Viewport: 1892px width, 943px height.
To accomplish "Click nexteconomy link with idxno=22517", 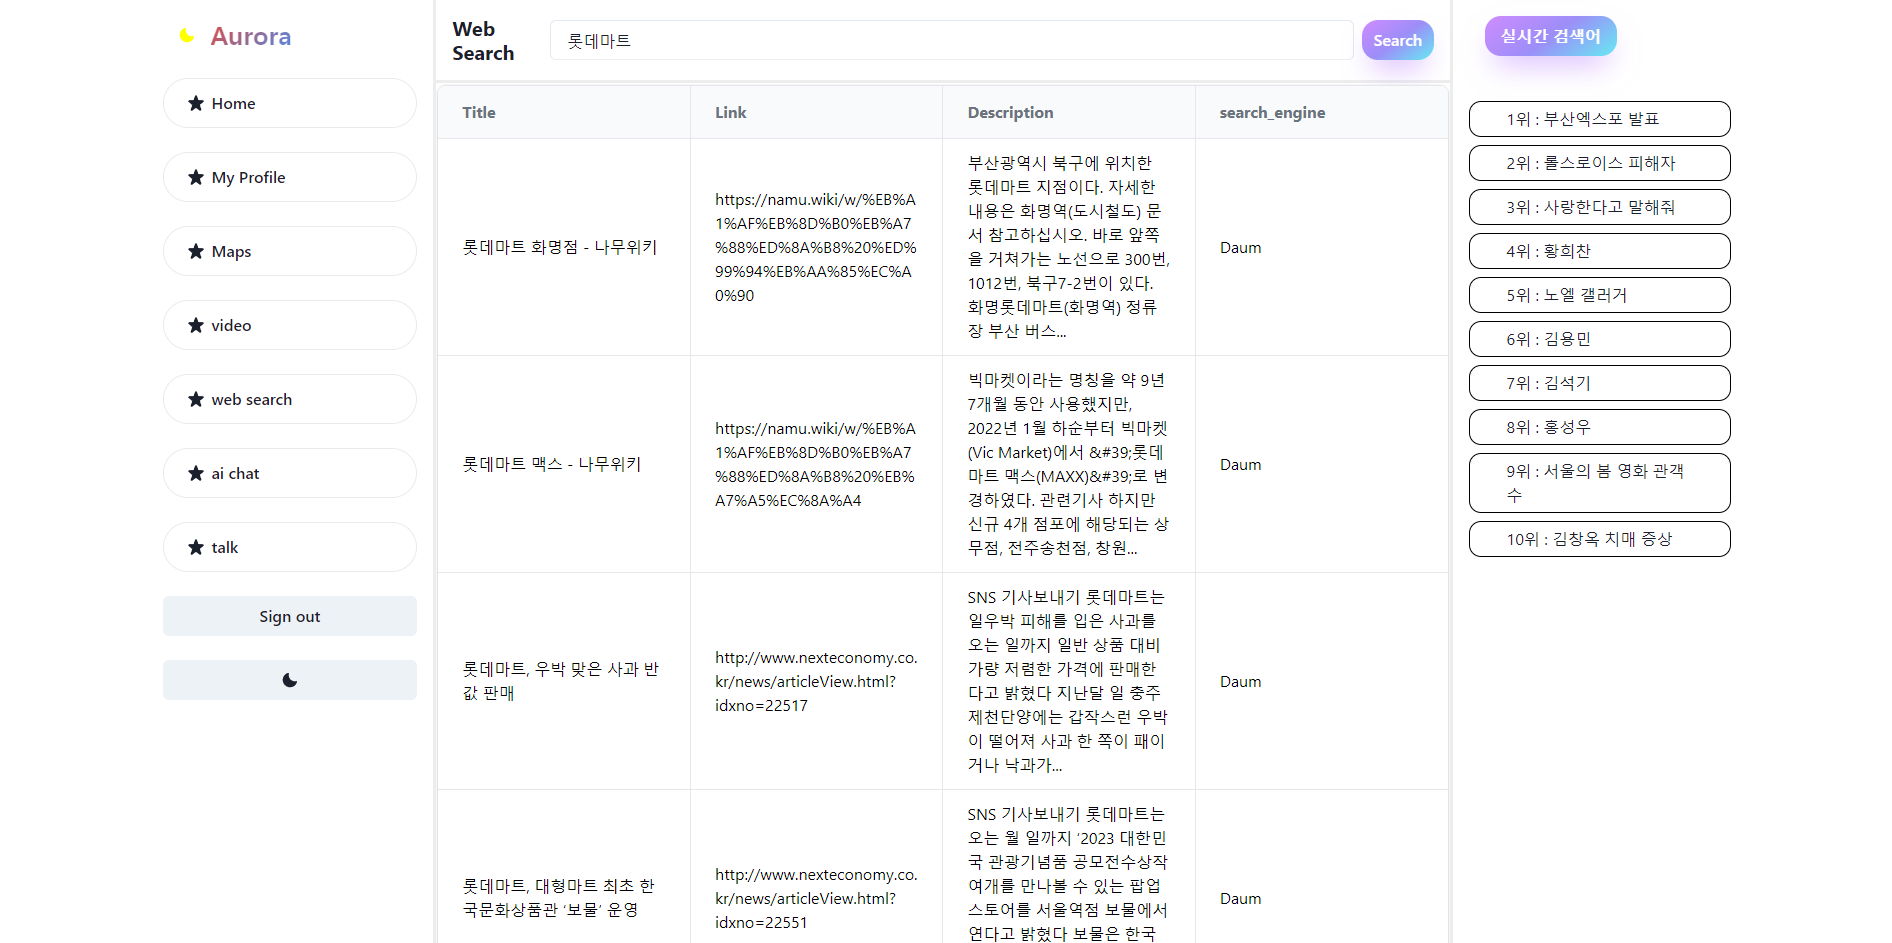I will coord(816,681).
